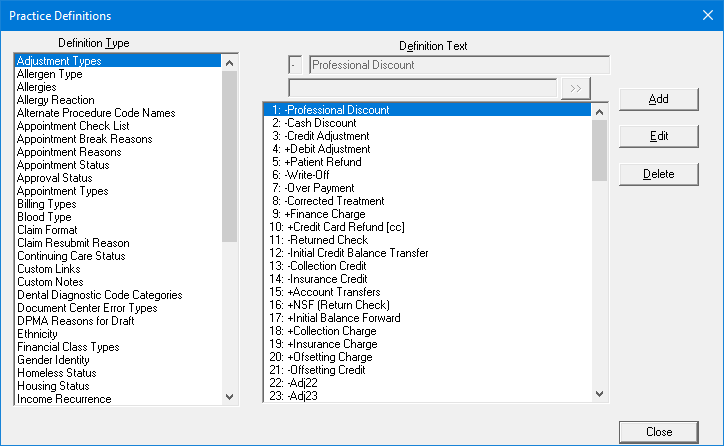The width and height of the screenshot is (724, 446).
Task: Click the sign box before Definition Text
Action: (294, 65)
